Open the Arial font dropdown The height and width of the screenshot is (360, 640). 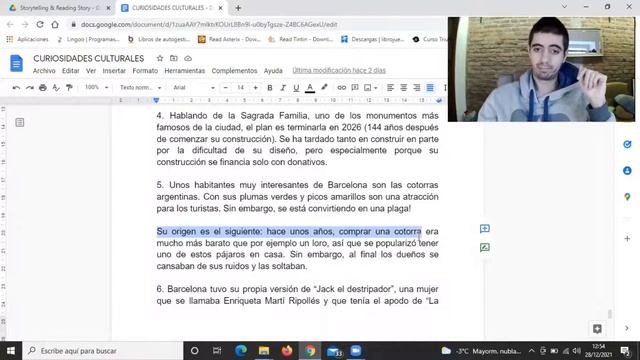pos(193,88)
